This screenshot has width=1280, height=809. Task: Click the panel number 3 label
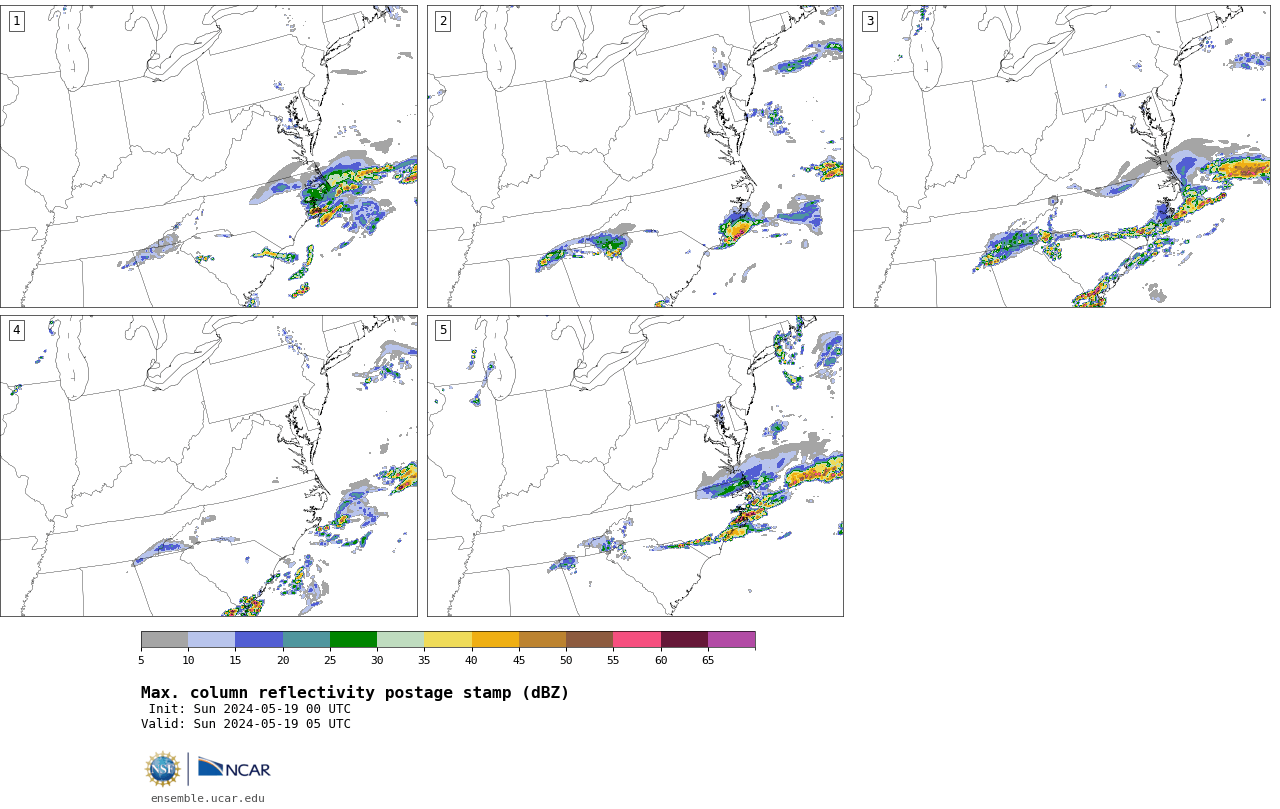[870, 21]
